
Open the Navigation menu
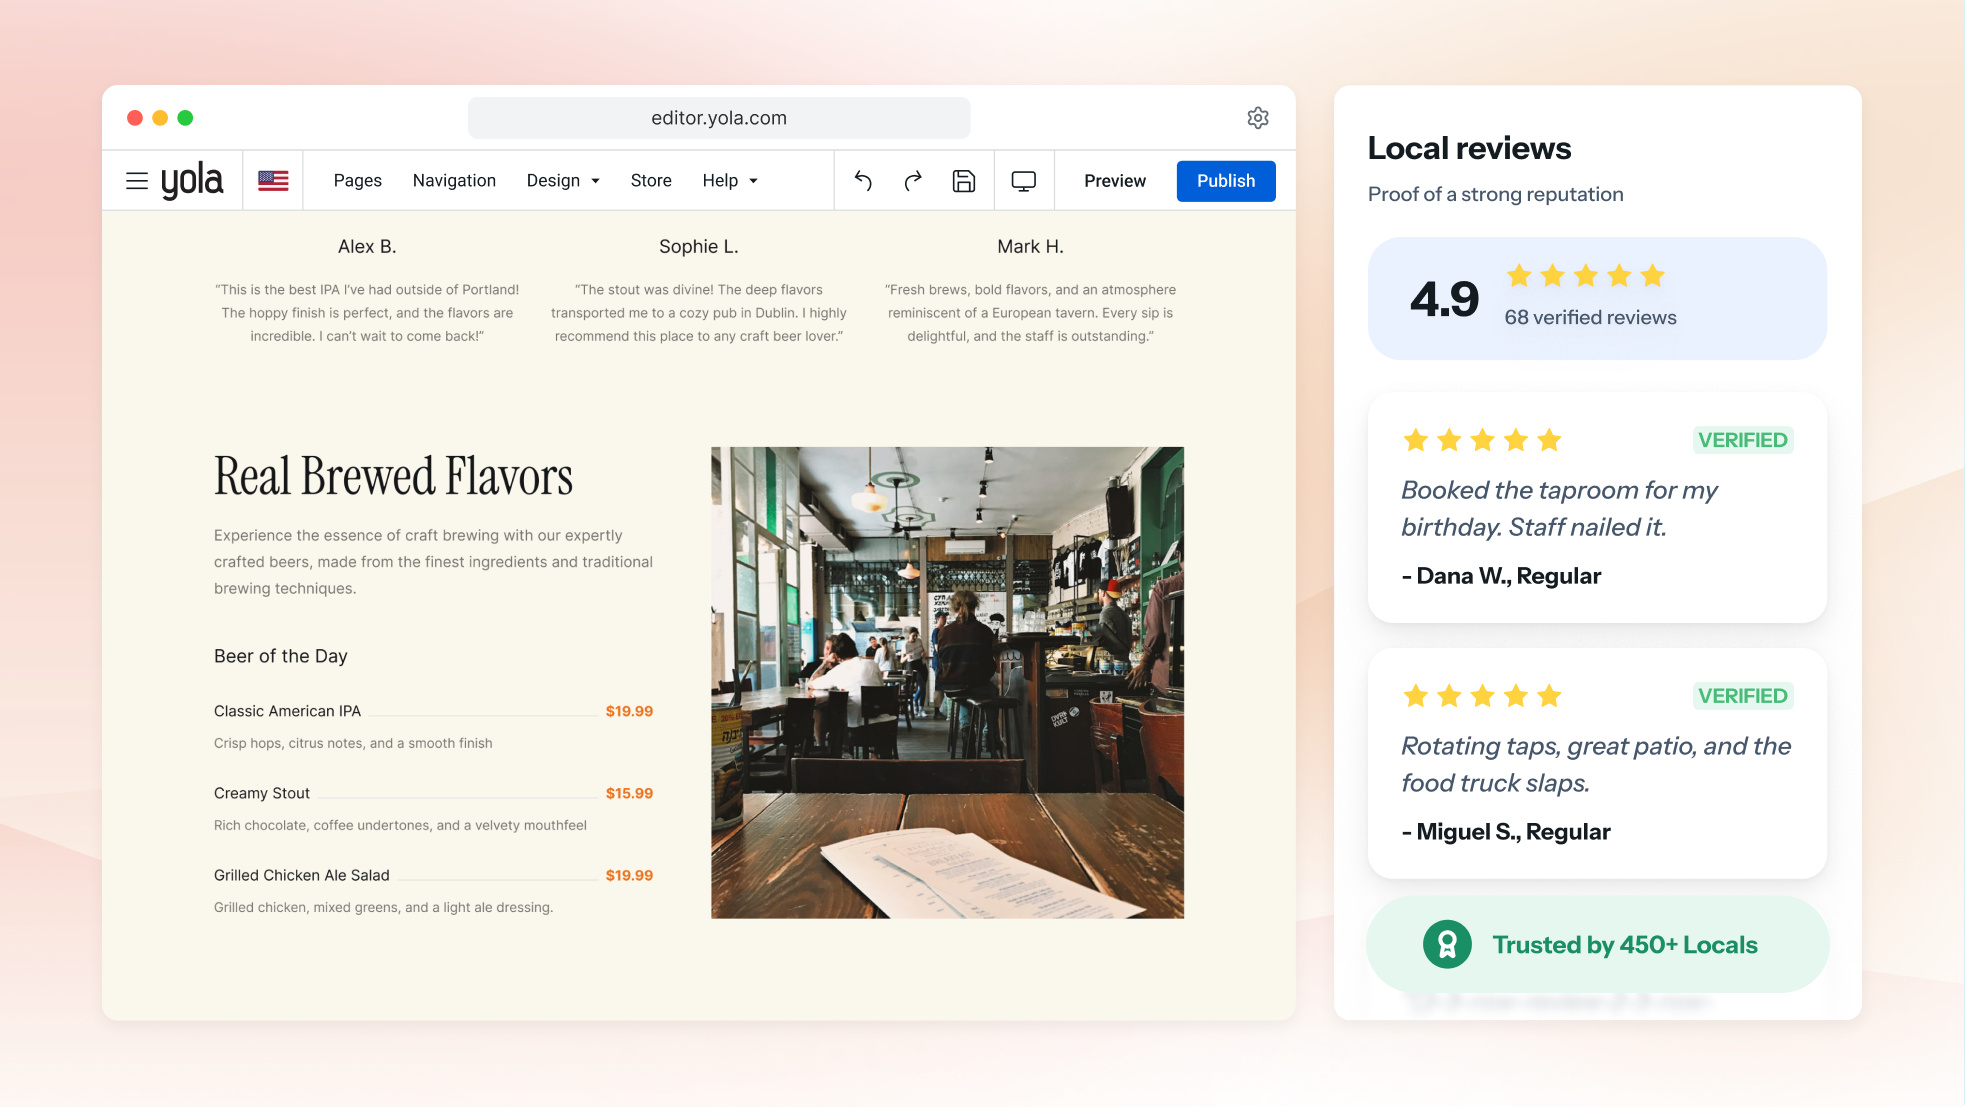coord(454,181)
